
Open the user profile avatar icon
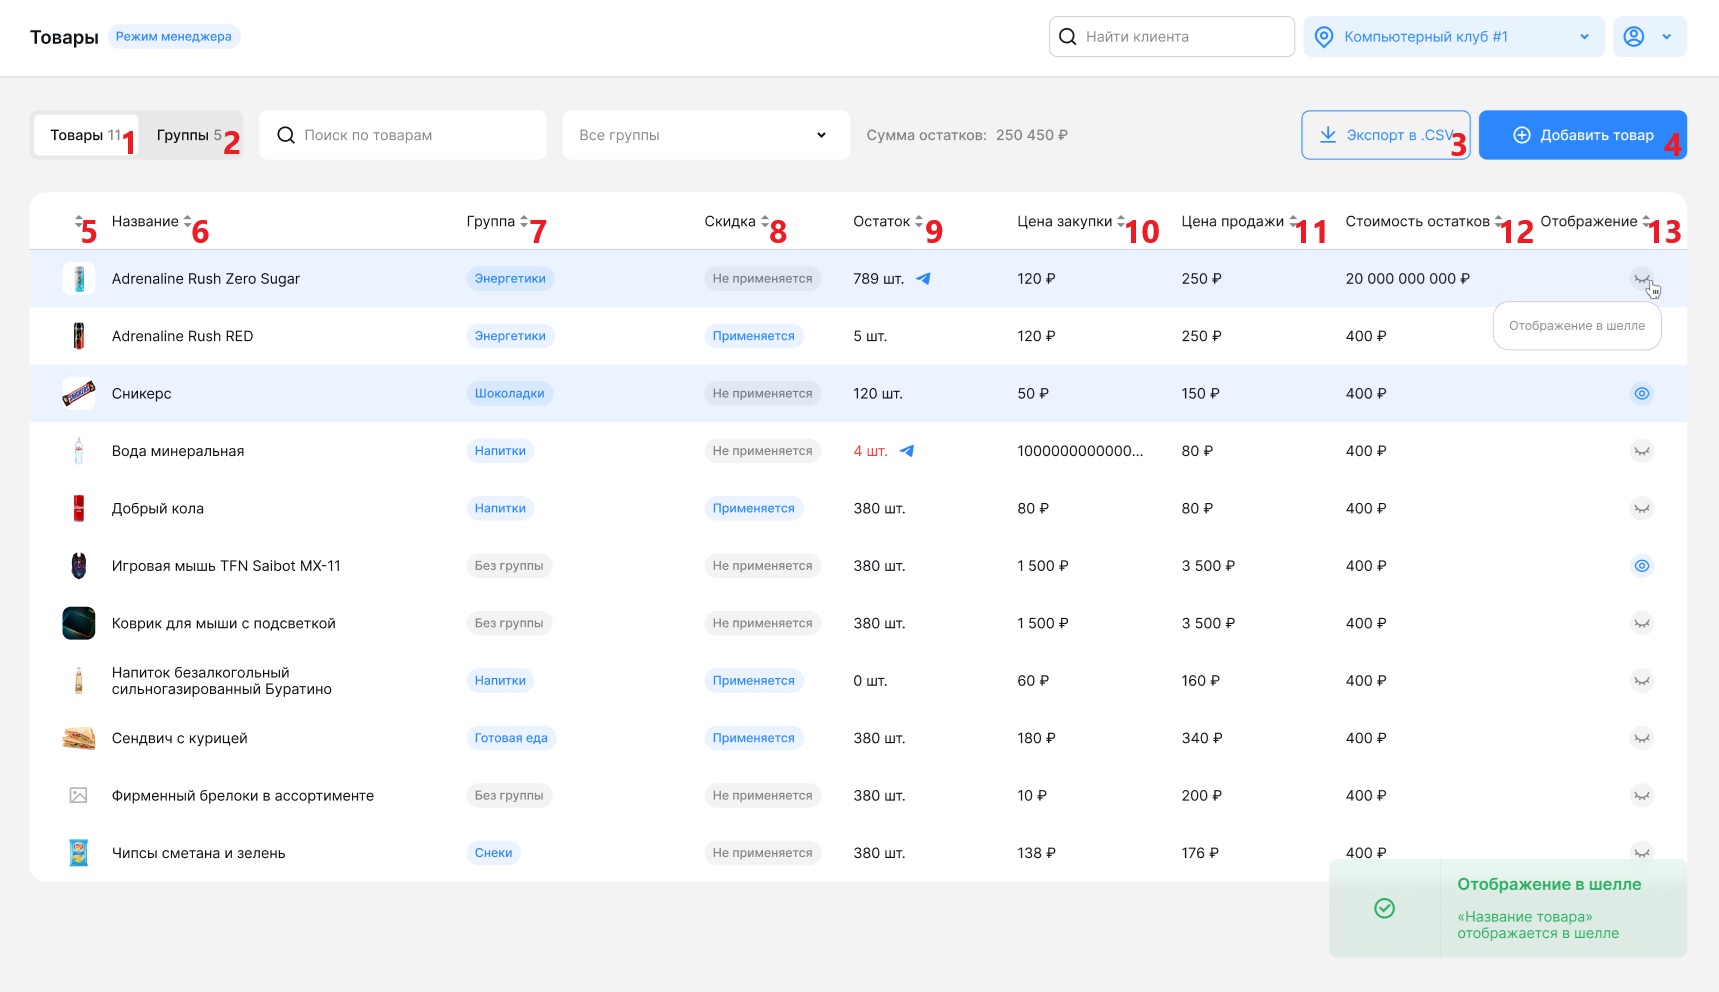1633,37
